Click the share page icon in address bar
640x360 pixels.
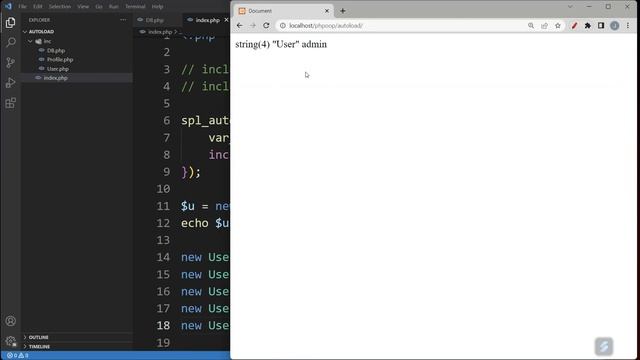[x=544, y=26]
